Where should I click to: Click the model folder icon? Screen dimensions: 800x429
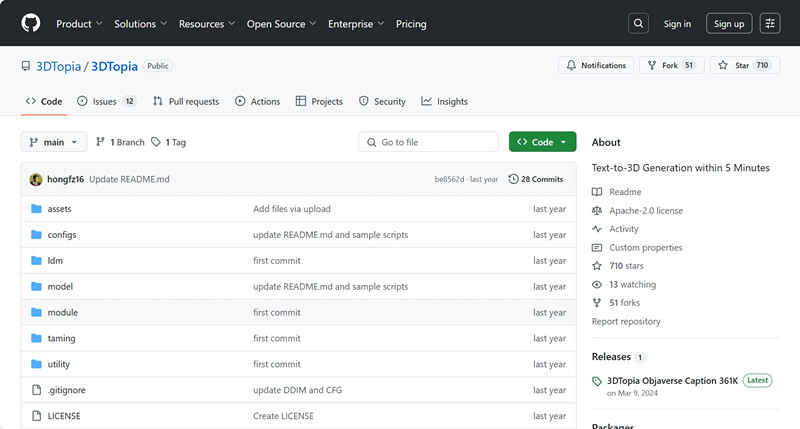click(x=36, y=287)
